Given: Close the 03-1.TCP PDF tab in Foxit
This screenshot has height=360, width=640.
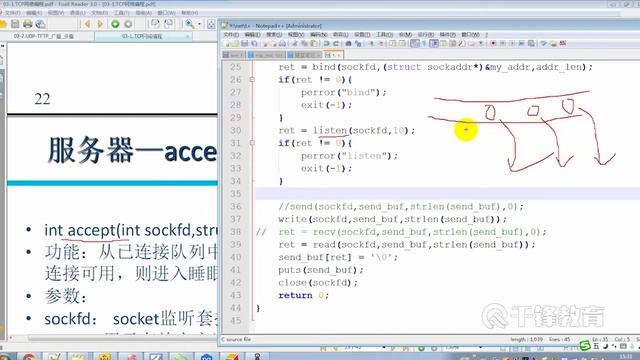Looking at the screenshot, I should pyautogui.click(x=187, y=36).
